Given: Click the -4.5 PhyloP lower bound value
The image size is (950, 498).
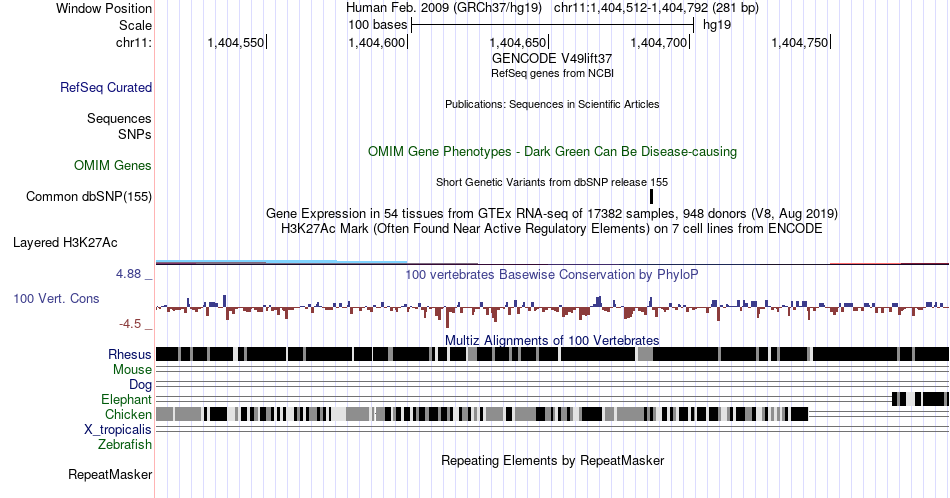Looking at the screenshot, I should click(130, 324).
